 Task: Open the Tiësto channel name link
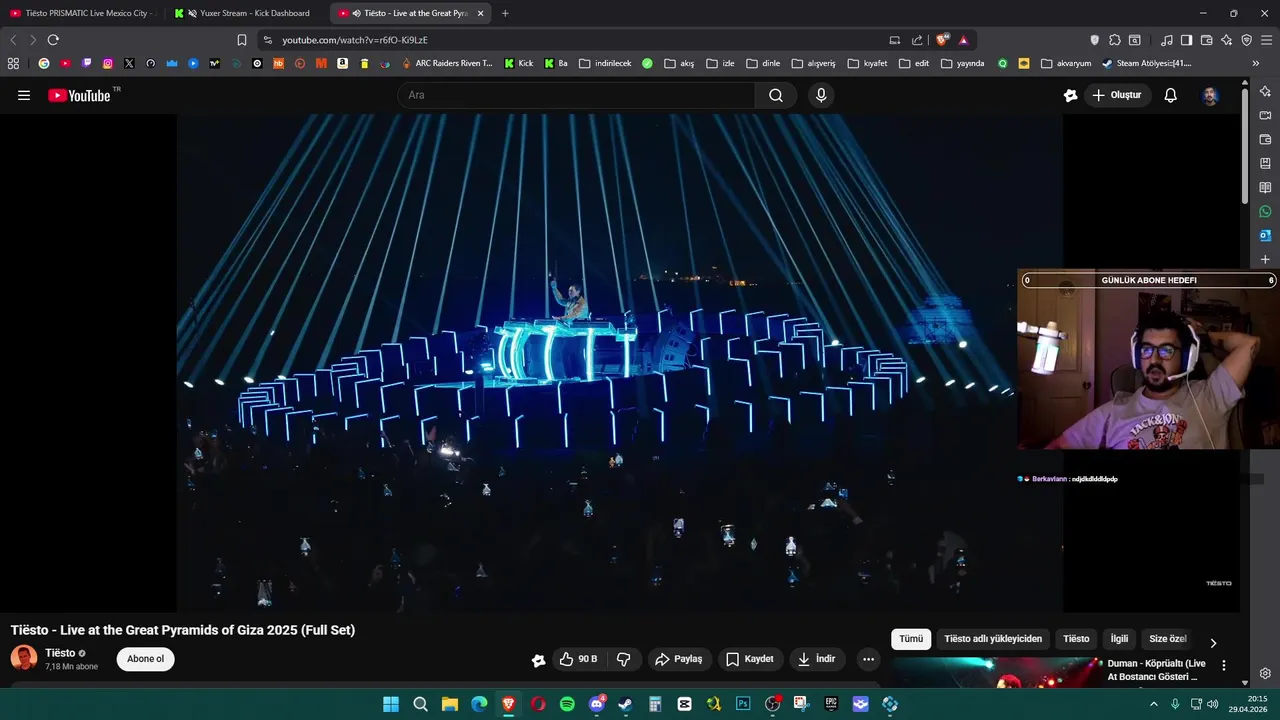[60, 653]
